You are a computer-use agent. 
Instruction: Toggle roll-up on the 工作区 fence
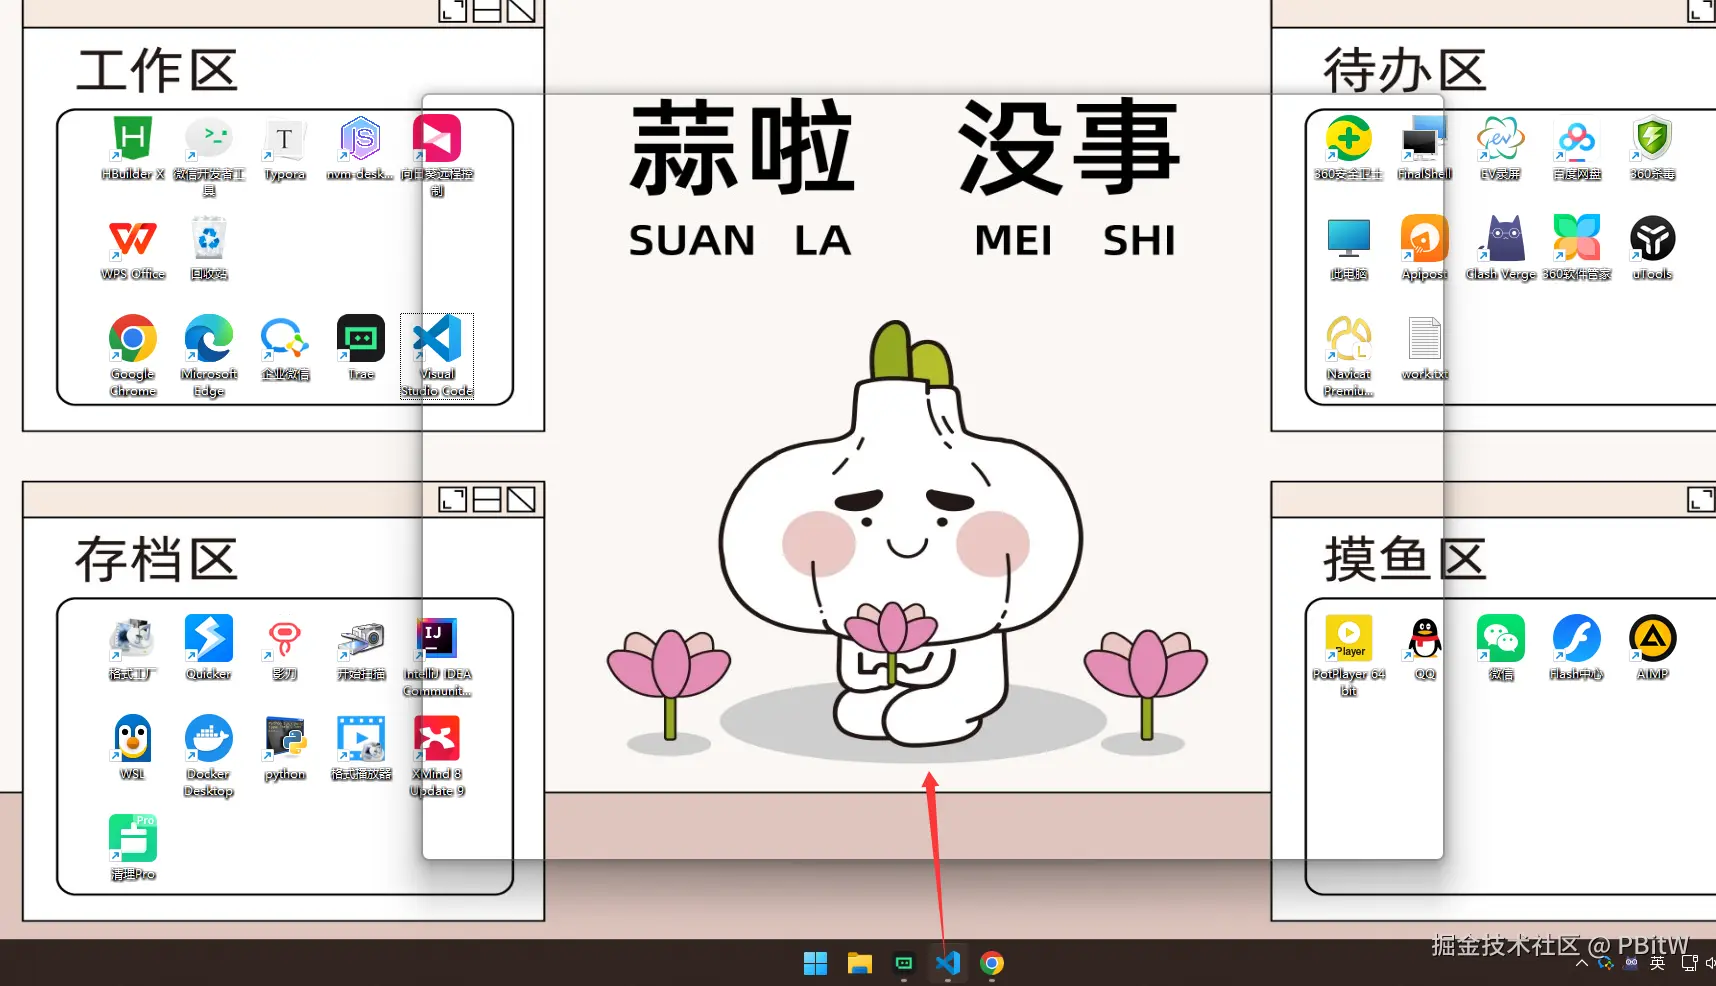pyautogui.click(x=486, y=11)
